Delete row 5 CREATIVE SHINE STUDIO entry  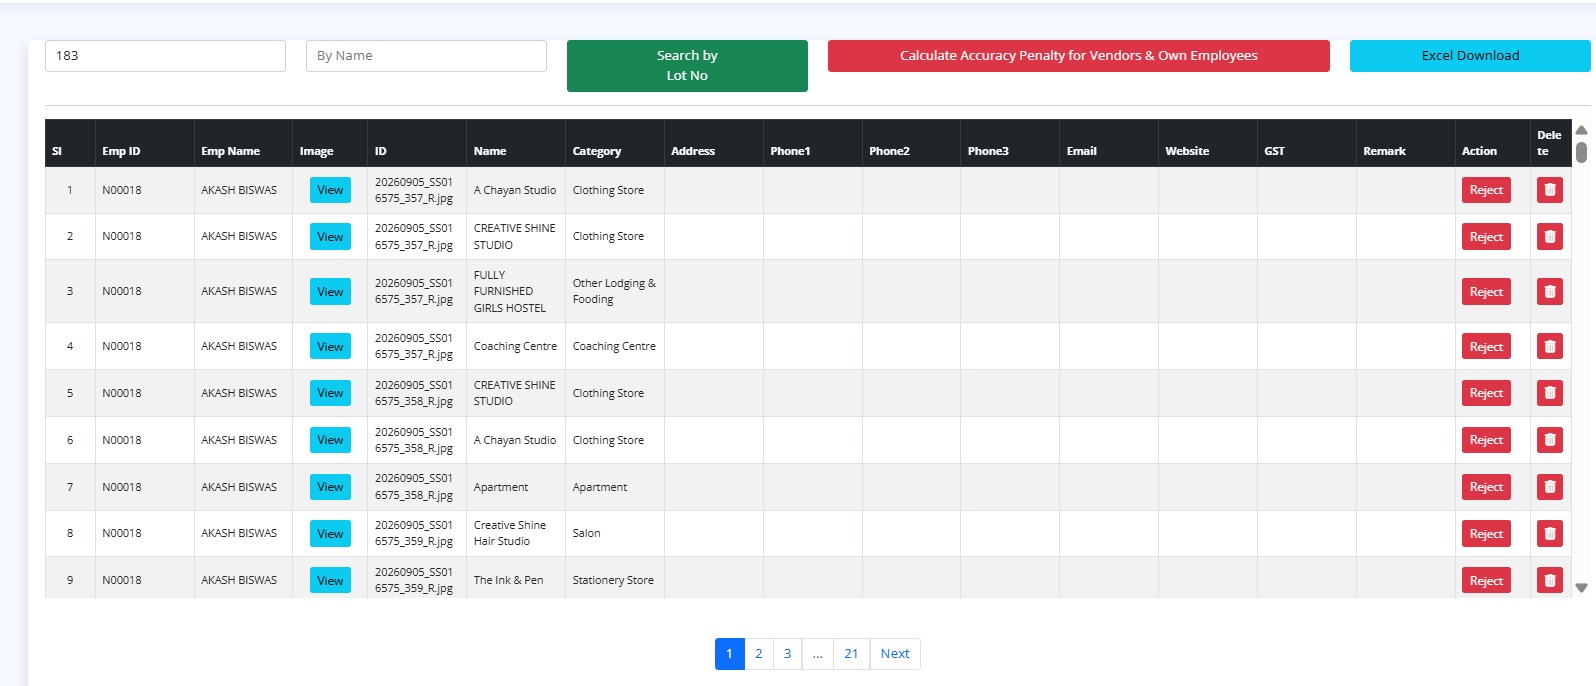[x=1549, y=393]
